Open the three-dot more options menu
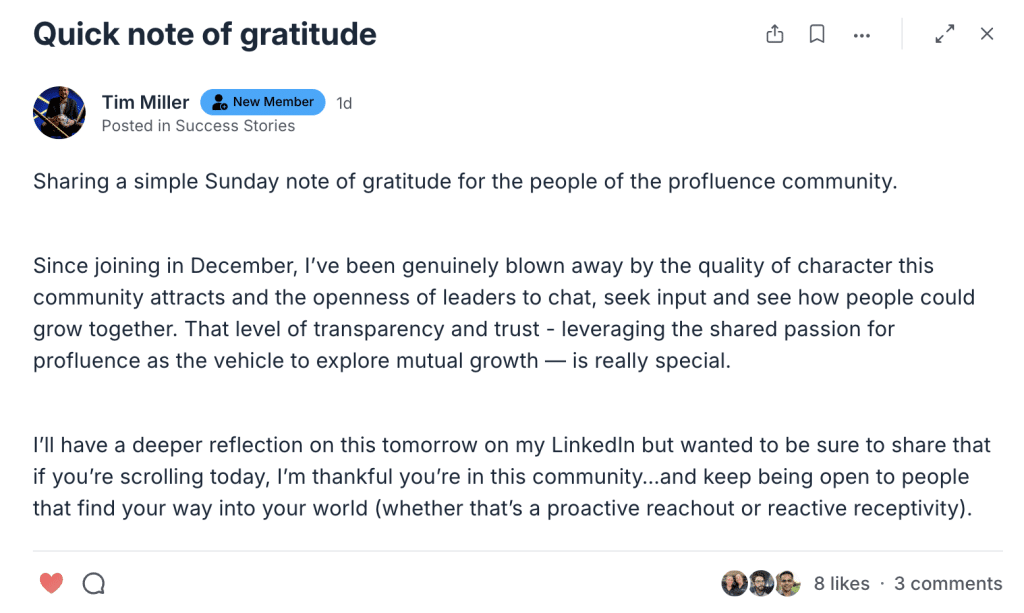The height and width of the screenshot is (613, 1024). [861, 35]
